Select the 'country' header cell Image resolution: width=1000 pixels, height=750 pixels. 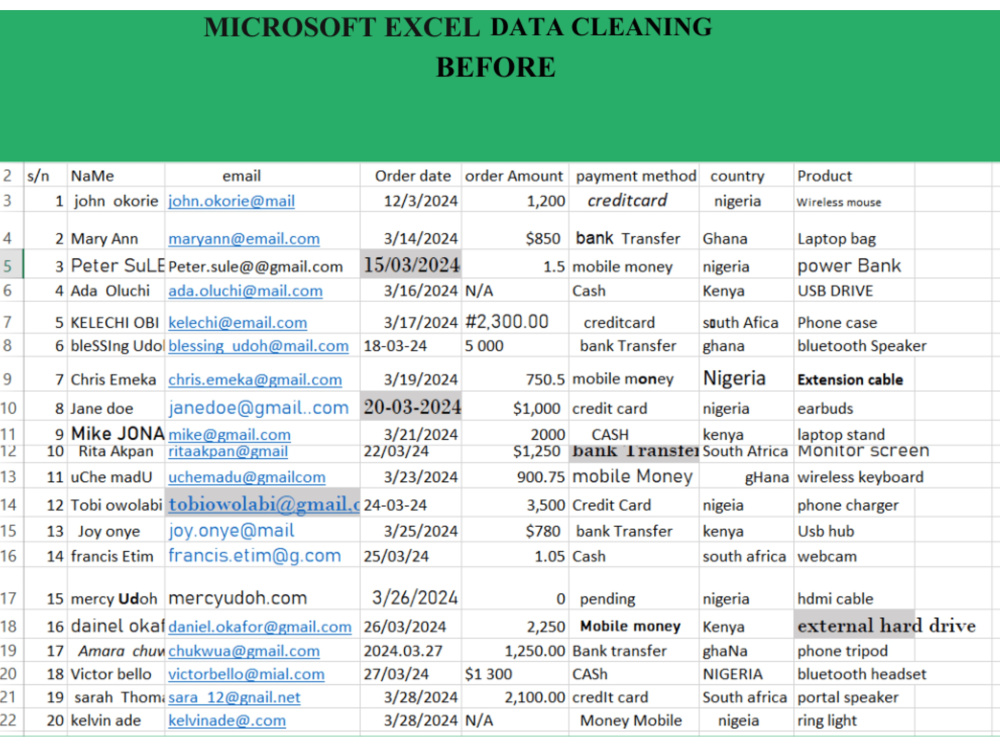746,175
